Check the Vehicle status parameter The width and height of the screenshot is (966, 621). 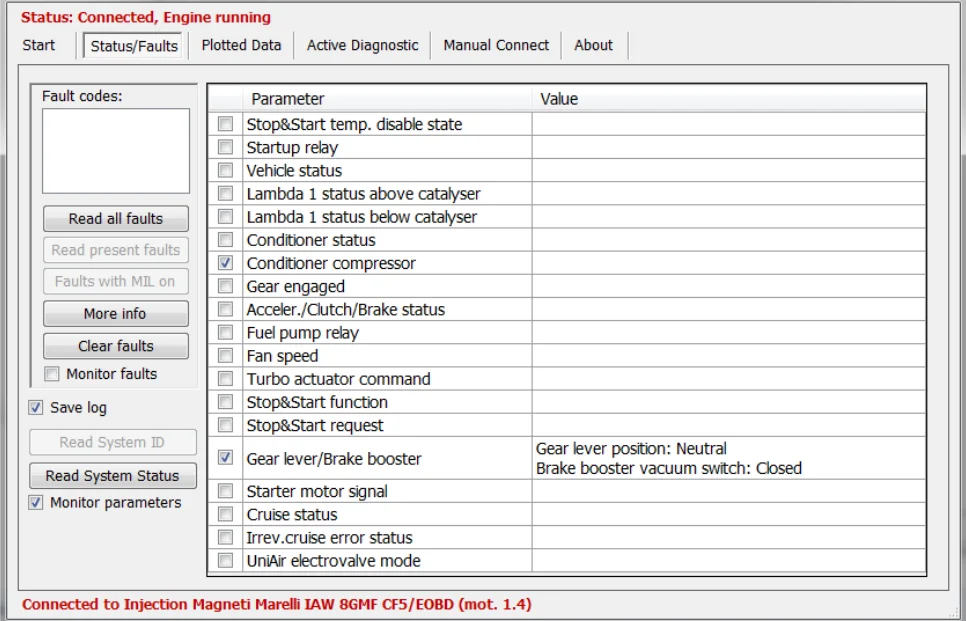(x=225, y=170)
